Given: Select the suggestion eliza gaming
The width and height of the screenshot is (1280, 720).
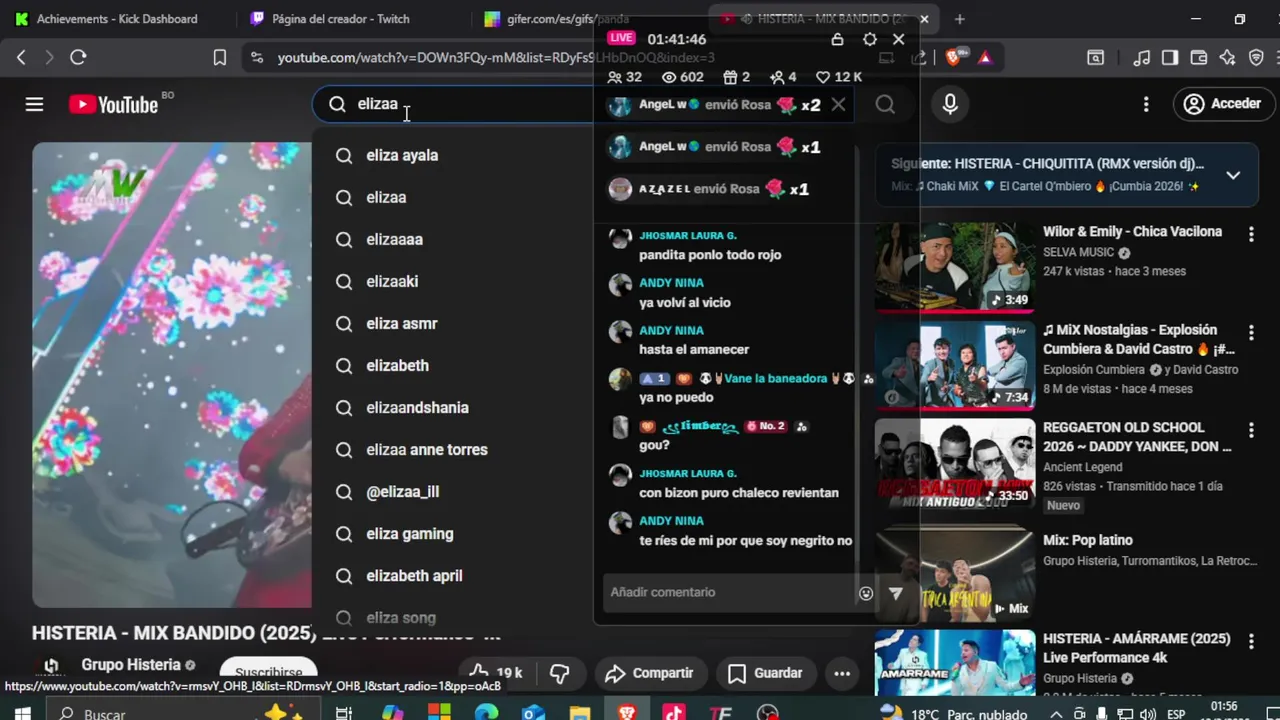Looking at the screenshot, I should coord(453,534).
